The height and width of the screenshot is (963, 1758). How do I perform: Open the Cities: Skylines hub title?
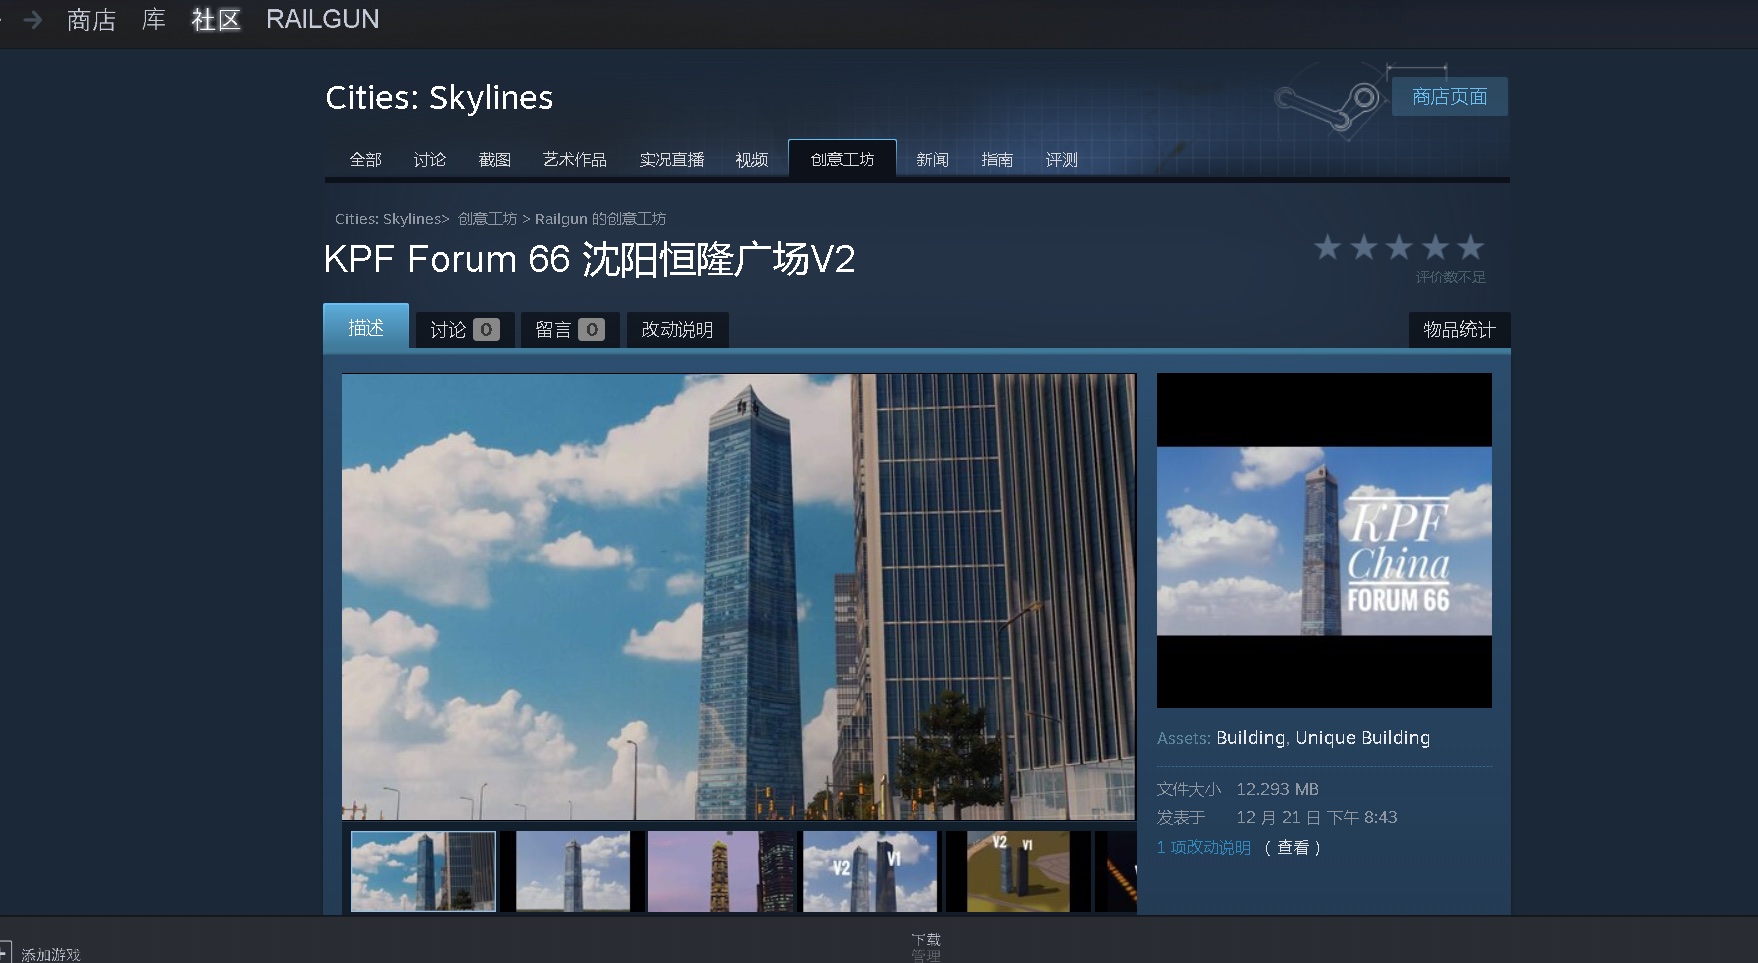click(x=439, y=98)
